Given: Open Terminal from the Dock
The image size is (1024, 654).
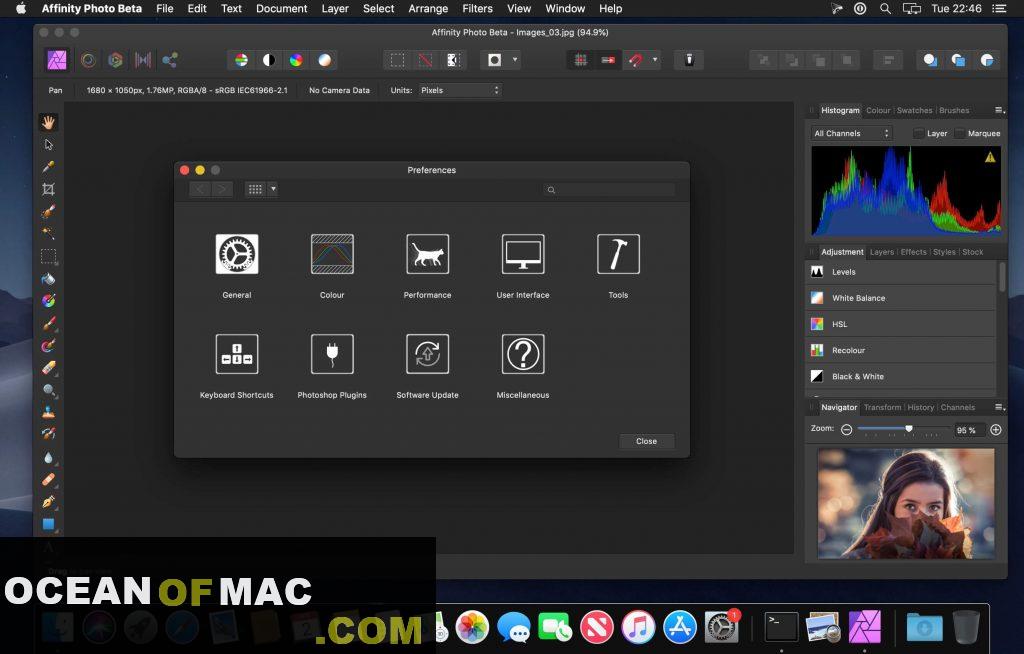Looking at the screenshot, I should (781, 628).
